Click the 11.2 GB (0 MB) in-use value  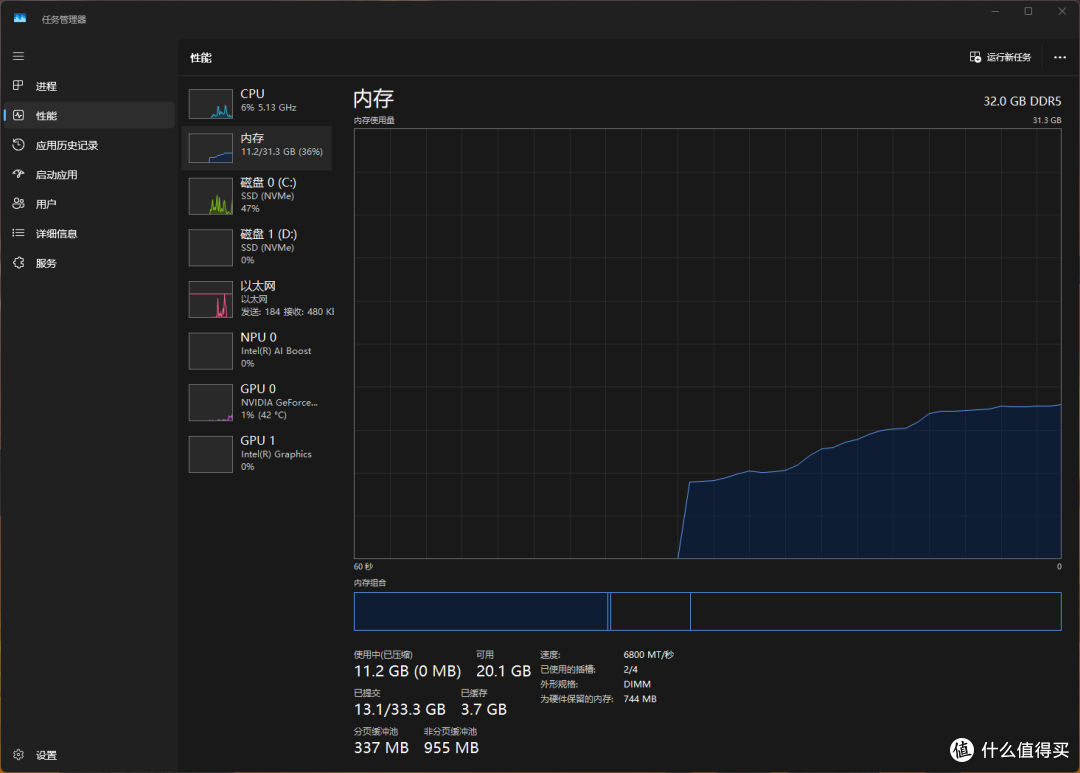coord(408,671)
